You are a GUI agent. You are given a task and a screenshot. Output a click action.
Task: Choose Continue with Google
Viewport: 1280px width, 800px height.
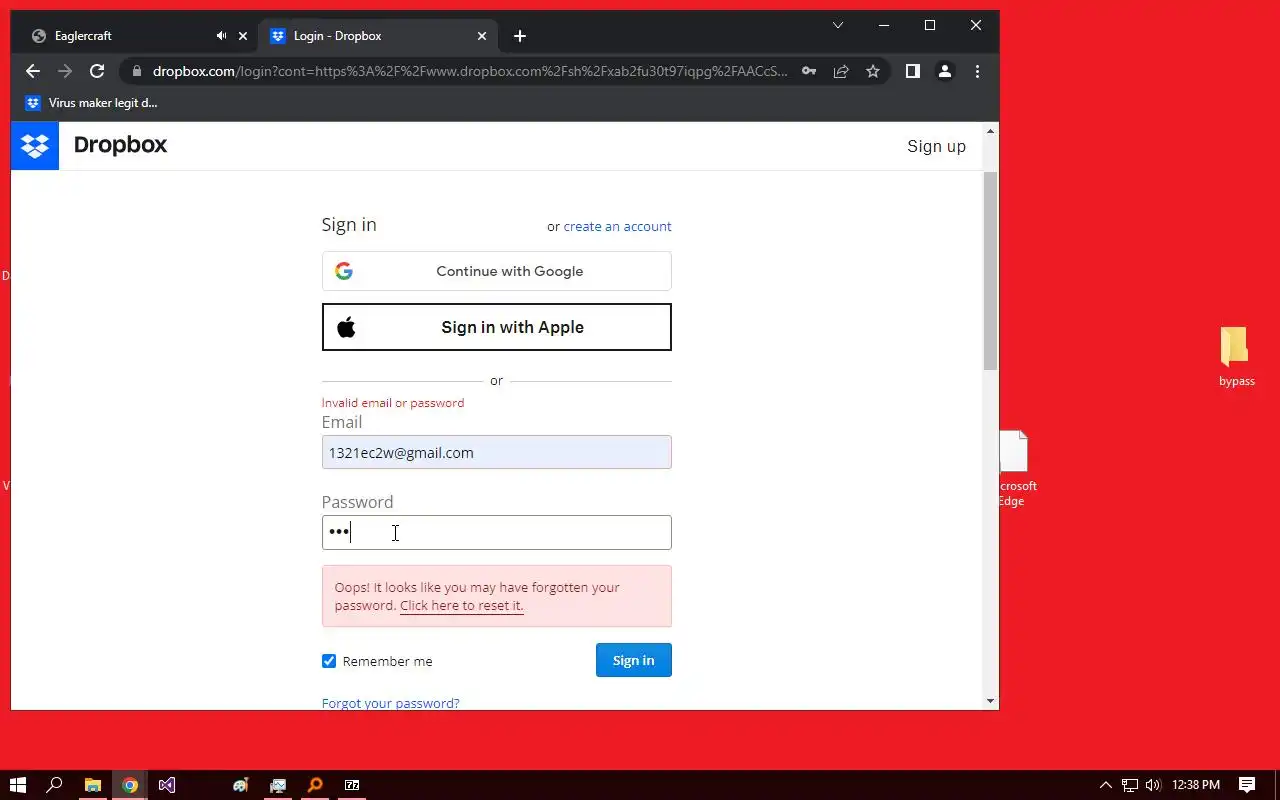[x=496, y=271]
